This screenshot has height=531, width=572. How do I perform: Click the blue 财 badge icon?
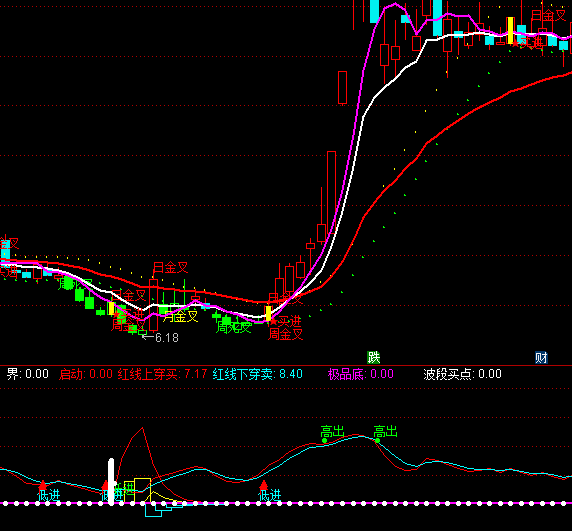click(x=541, y=357)
